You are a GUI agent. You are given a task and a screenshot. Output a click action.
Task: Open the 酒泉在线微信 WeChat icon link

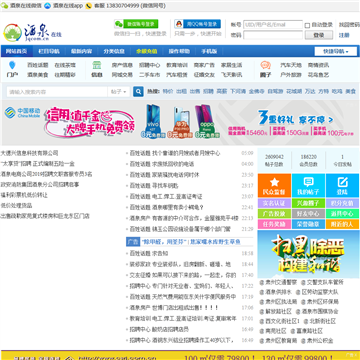click(4, 6)
